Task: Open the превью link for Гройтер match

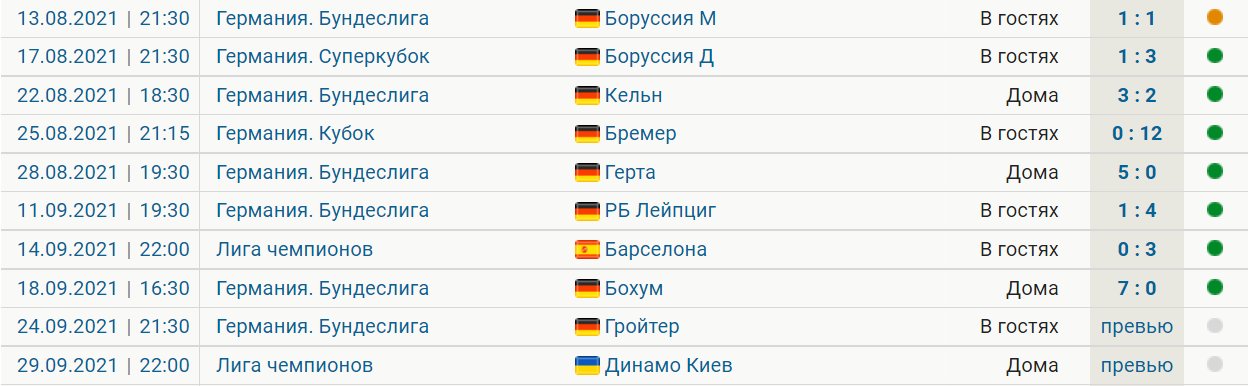Action: tap(1137, 327)
